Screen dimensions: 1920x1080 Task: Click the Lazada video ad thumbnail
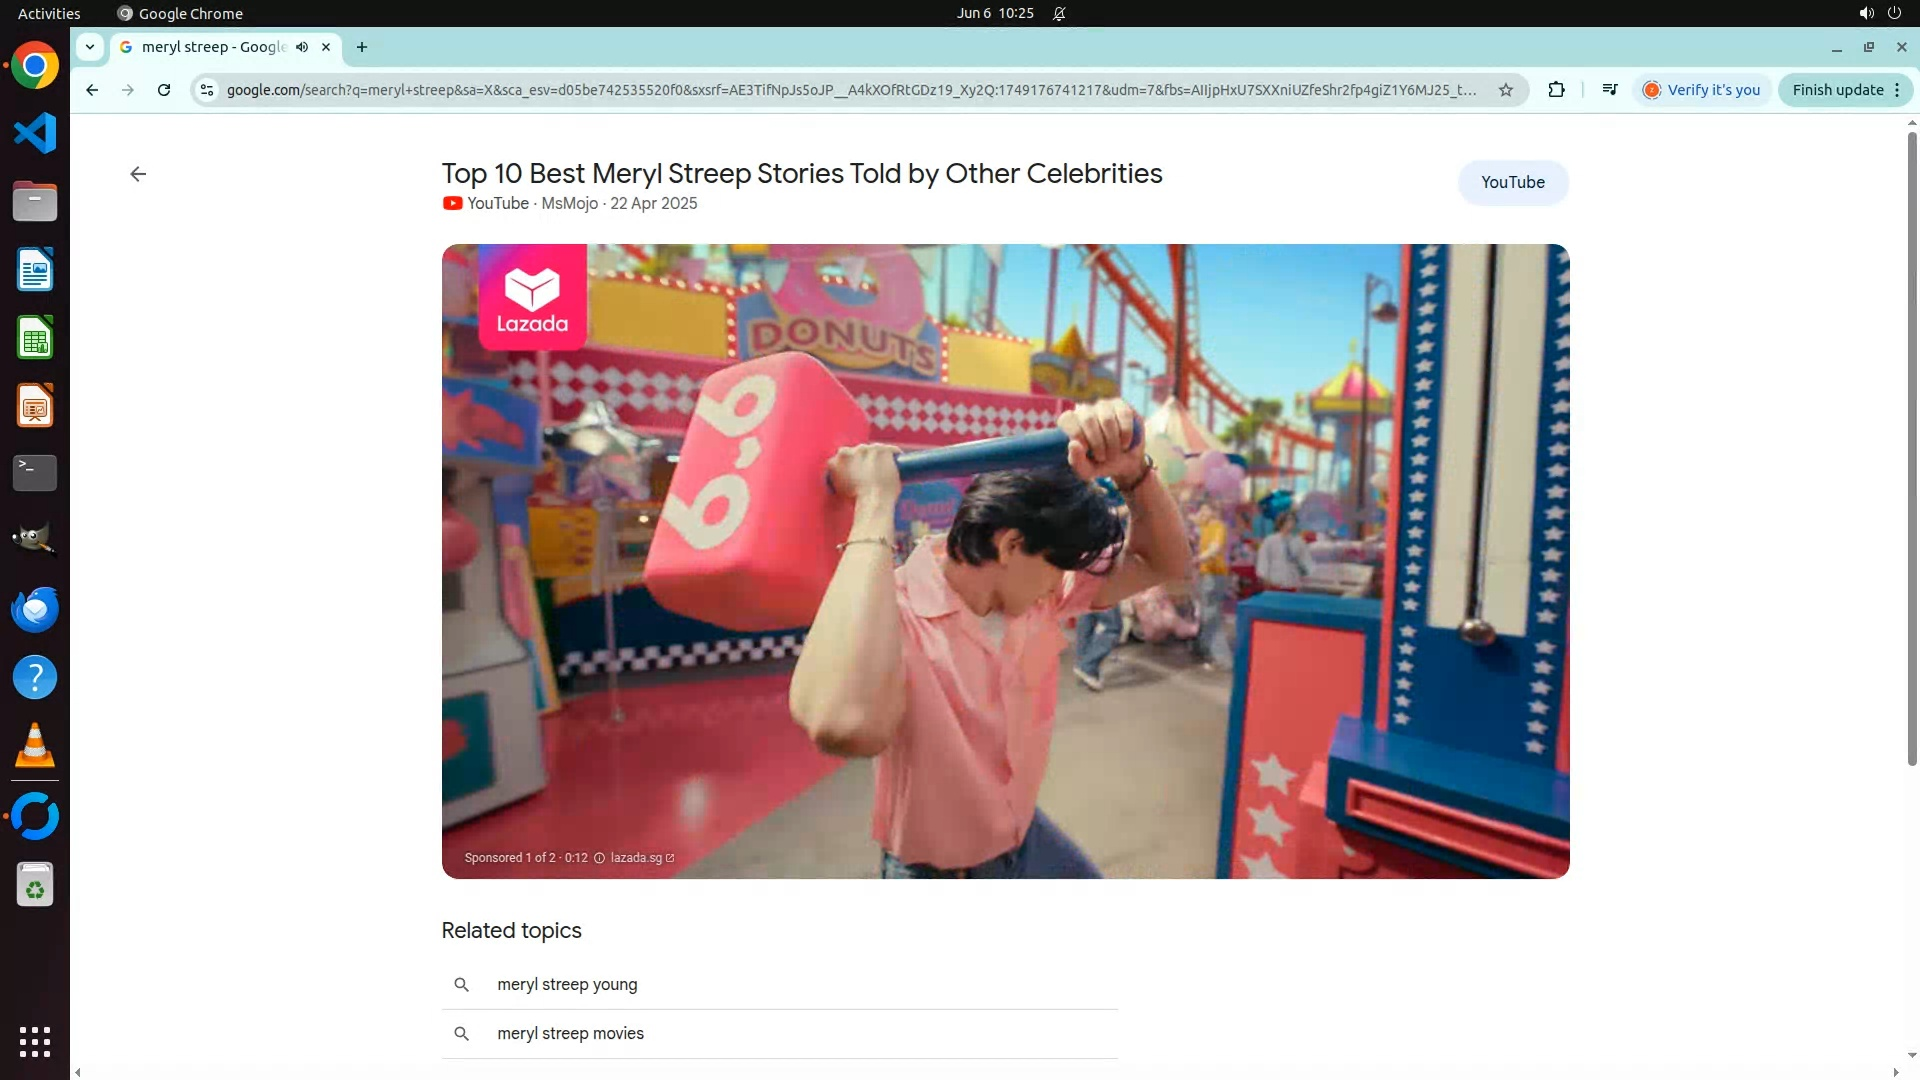pyautogui.click(x=1005, y=560)
